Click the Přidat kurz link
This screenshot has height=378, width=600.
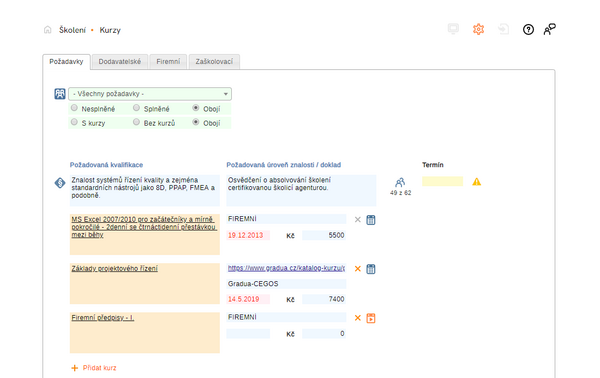click(94, 368)
